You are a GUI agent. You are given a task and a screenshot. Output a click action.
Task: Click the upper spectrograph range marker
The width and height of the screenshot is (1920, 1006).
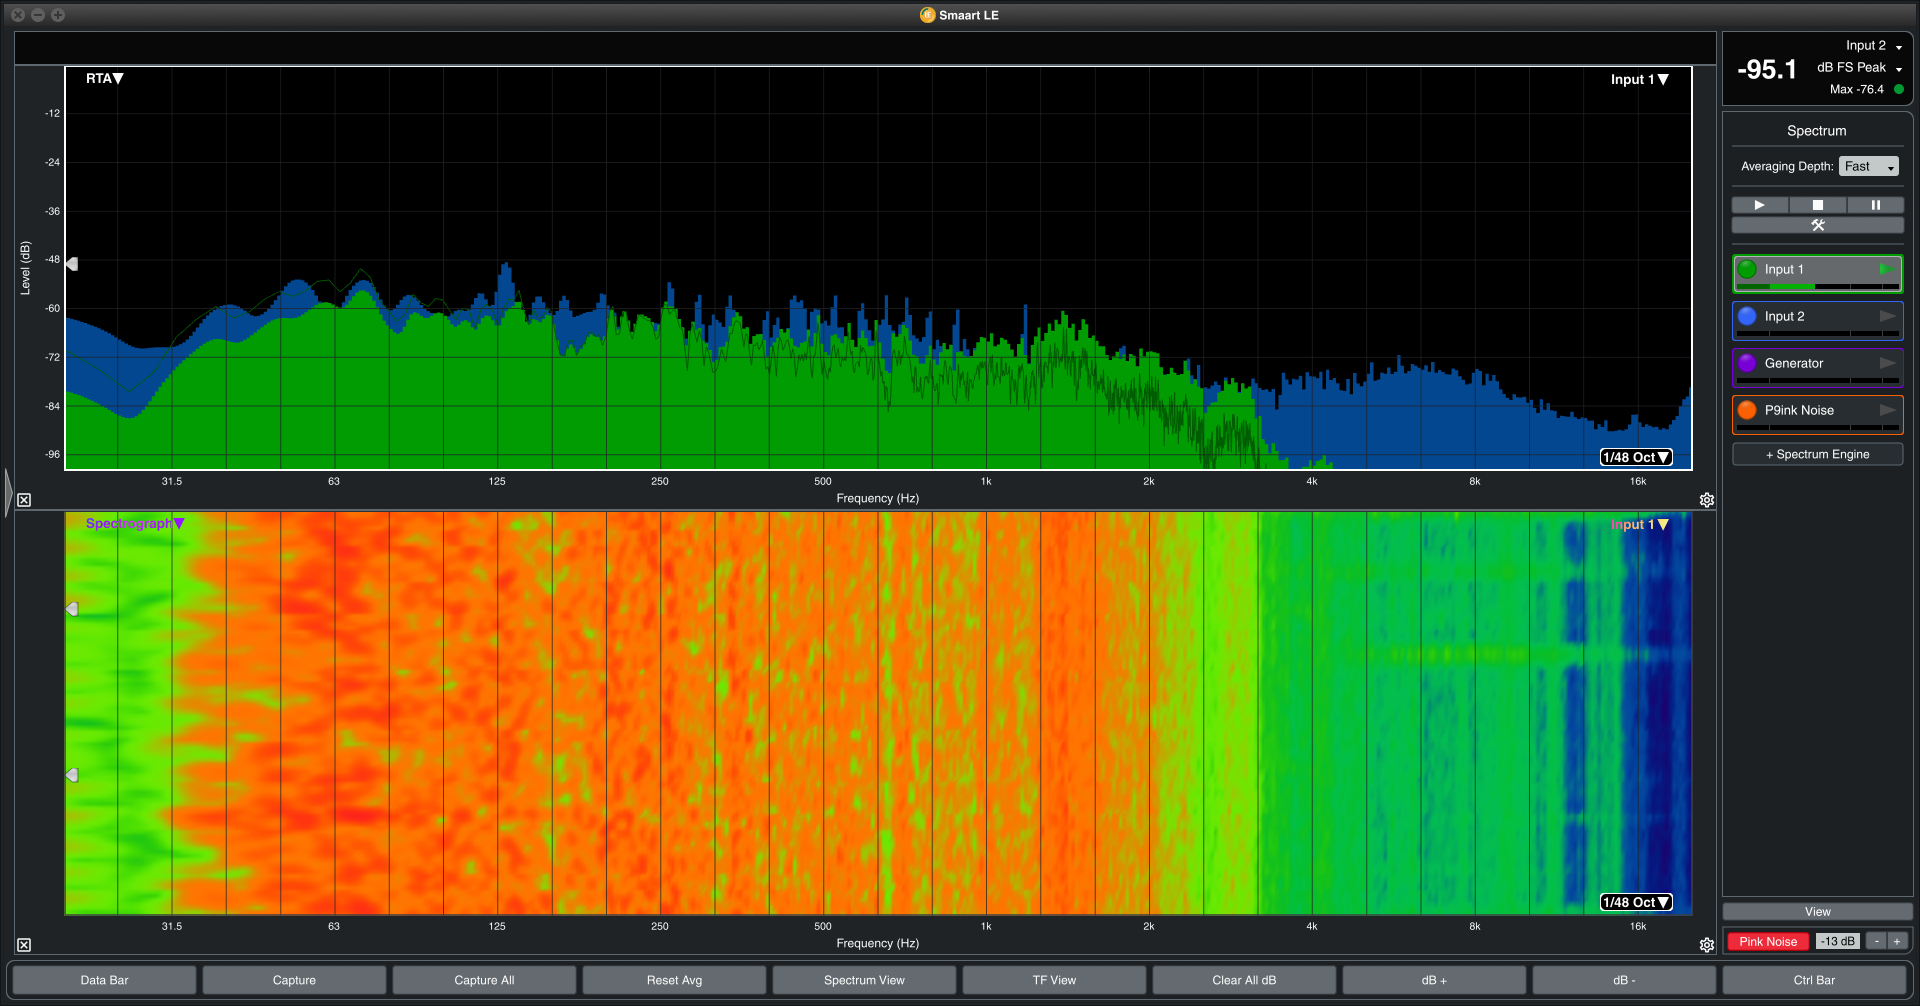[x=72, y=609]
